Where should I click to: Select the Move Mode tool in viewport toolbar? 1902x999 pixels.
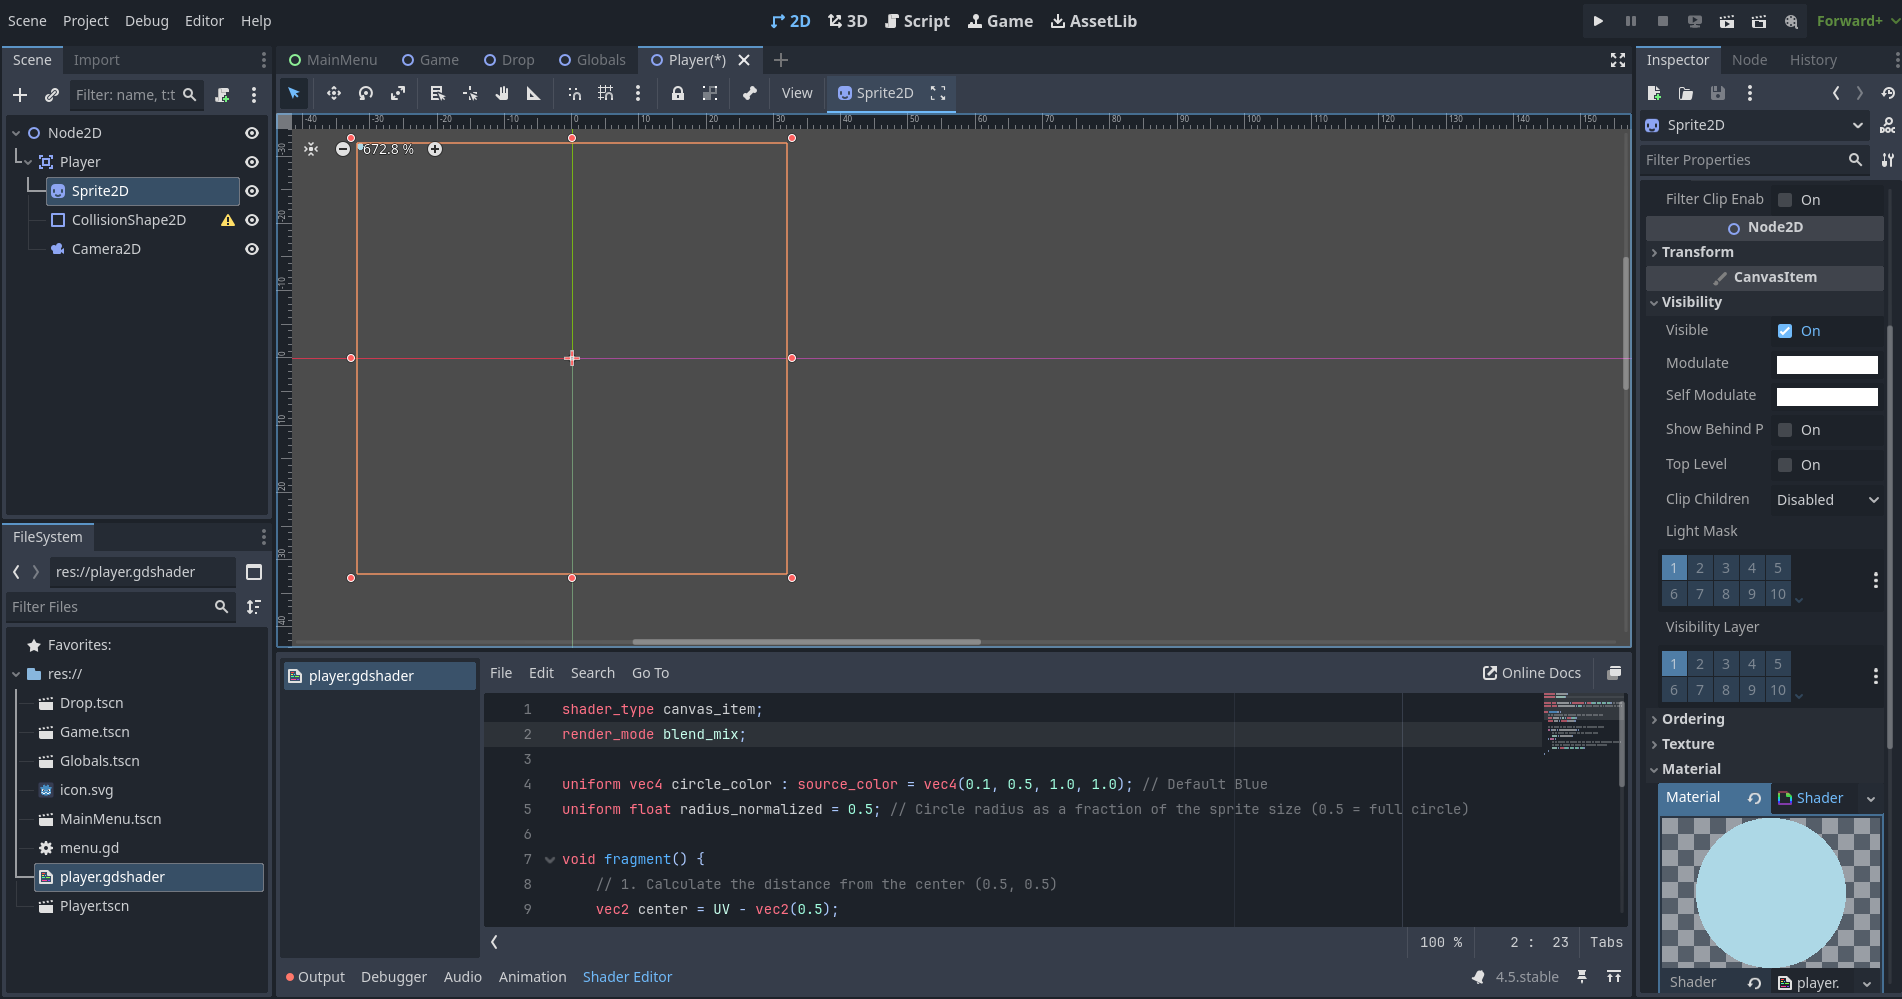tap(333, 93)
